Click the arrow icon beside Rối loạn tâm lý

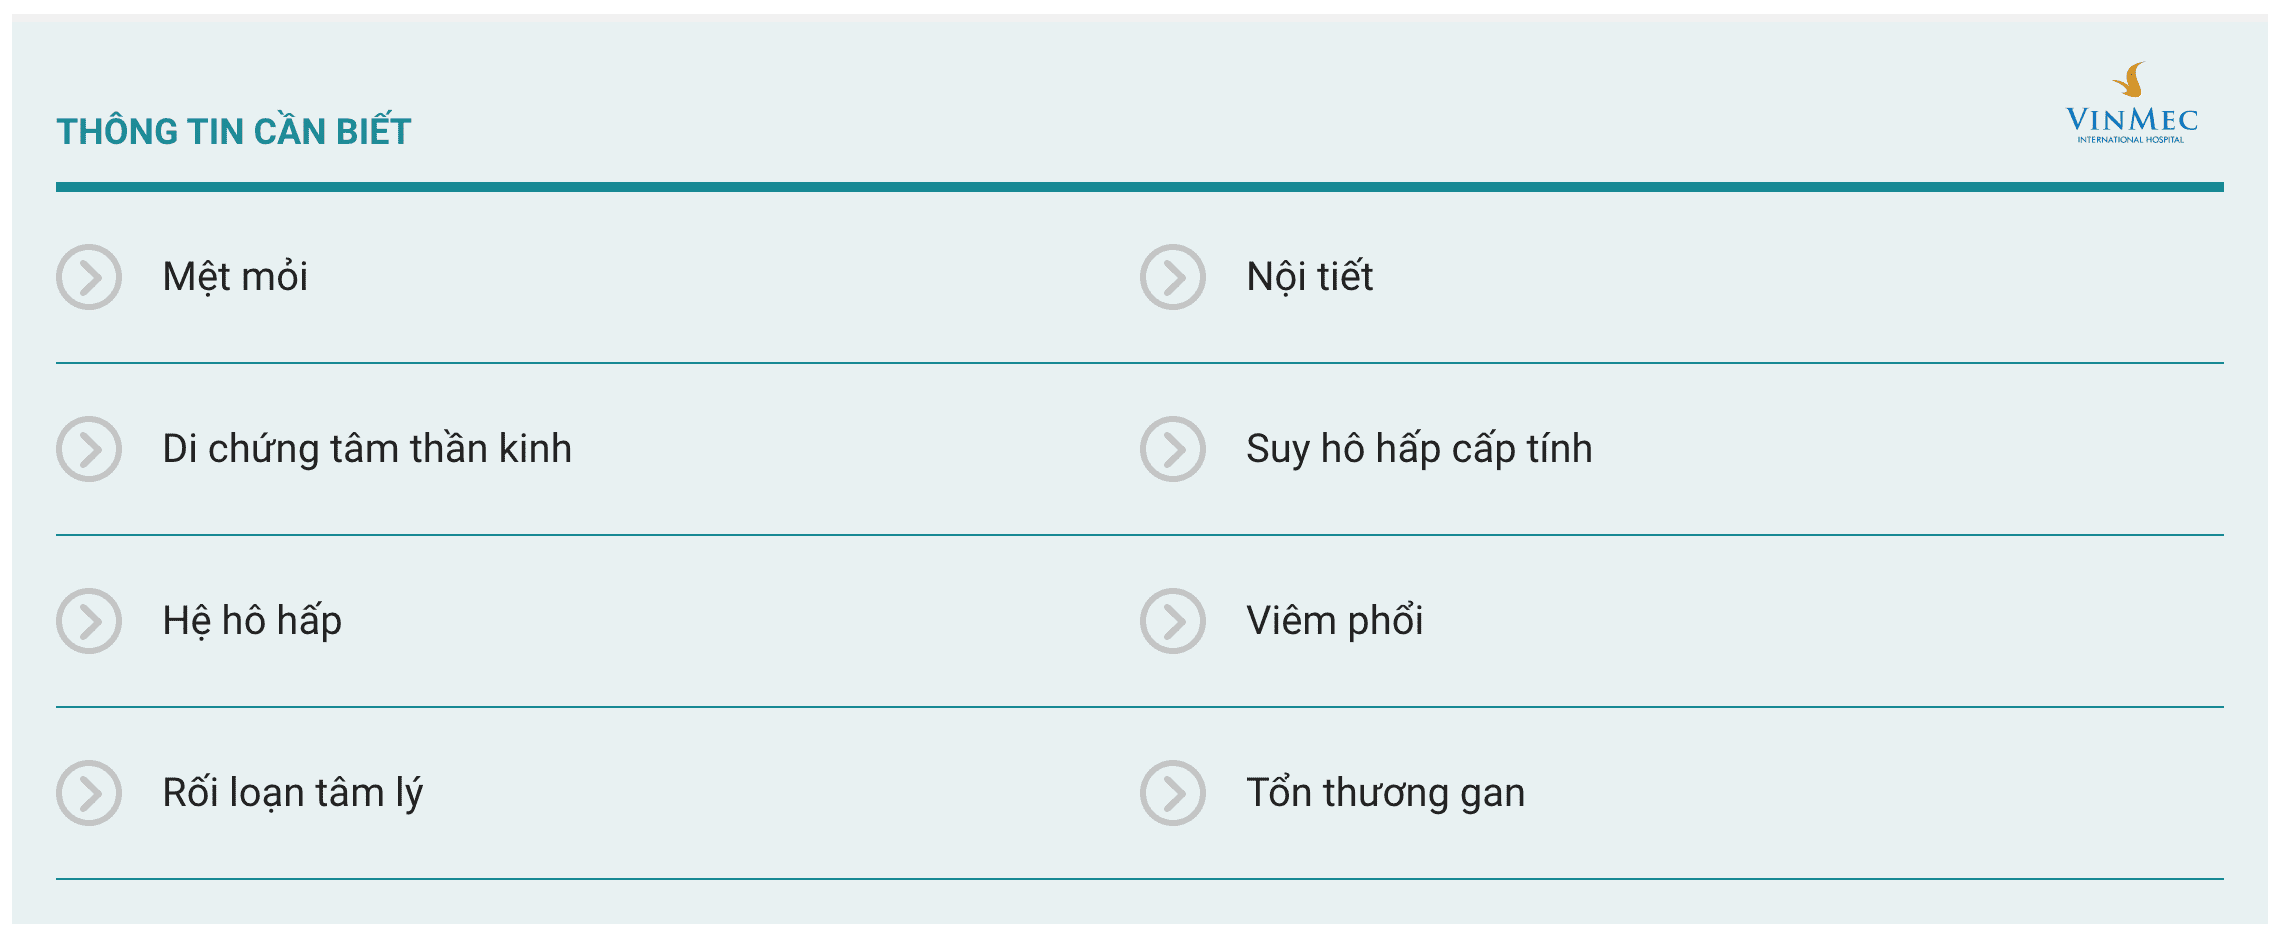pyautogui.click(x=89, y=793)
